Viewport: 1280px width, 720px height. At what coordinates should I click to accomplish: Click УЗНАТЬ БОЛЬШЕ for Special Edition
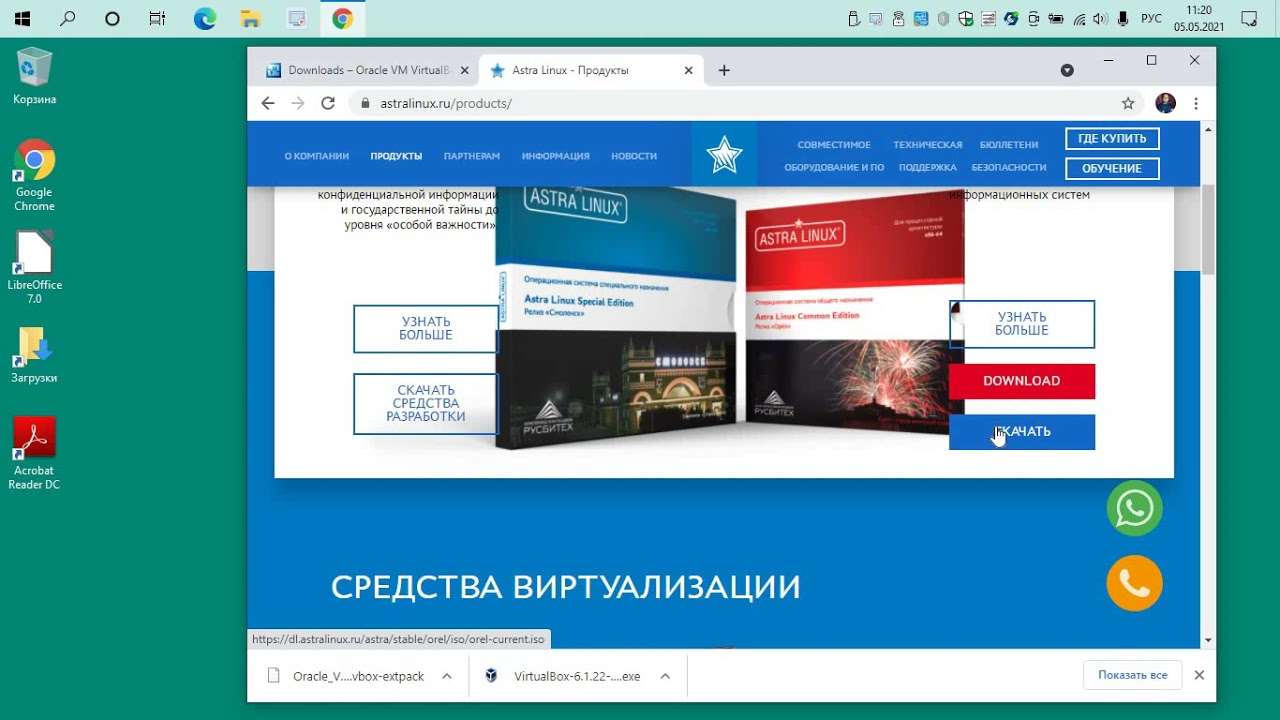coord(426,328)
